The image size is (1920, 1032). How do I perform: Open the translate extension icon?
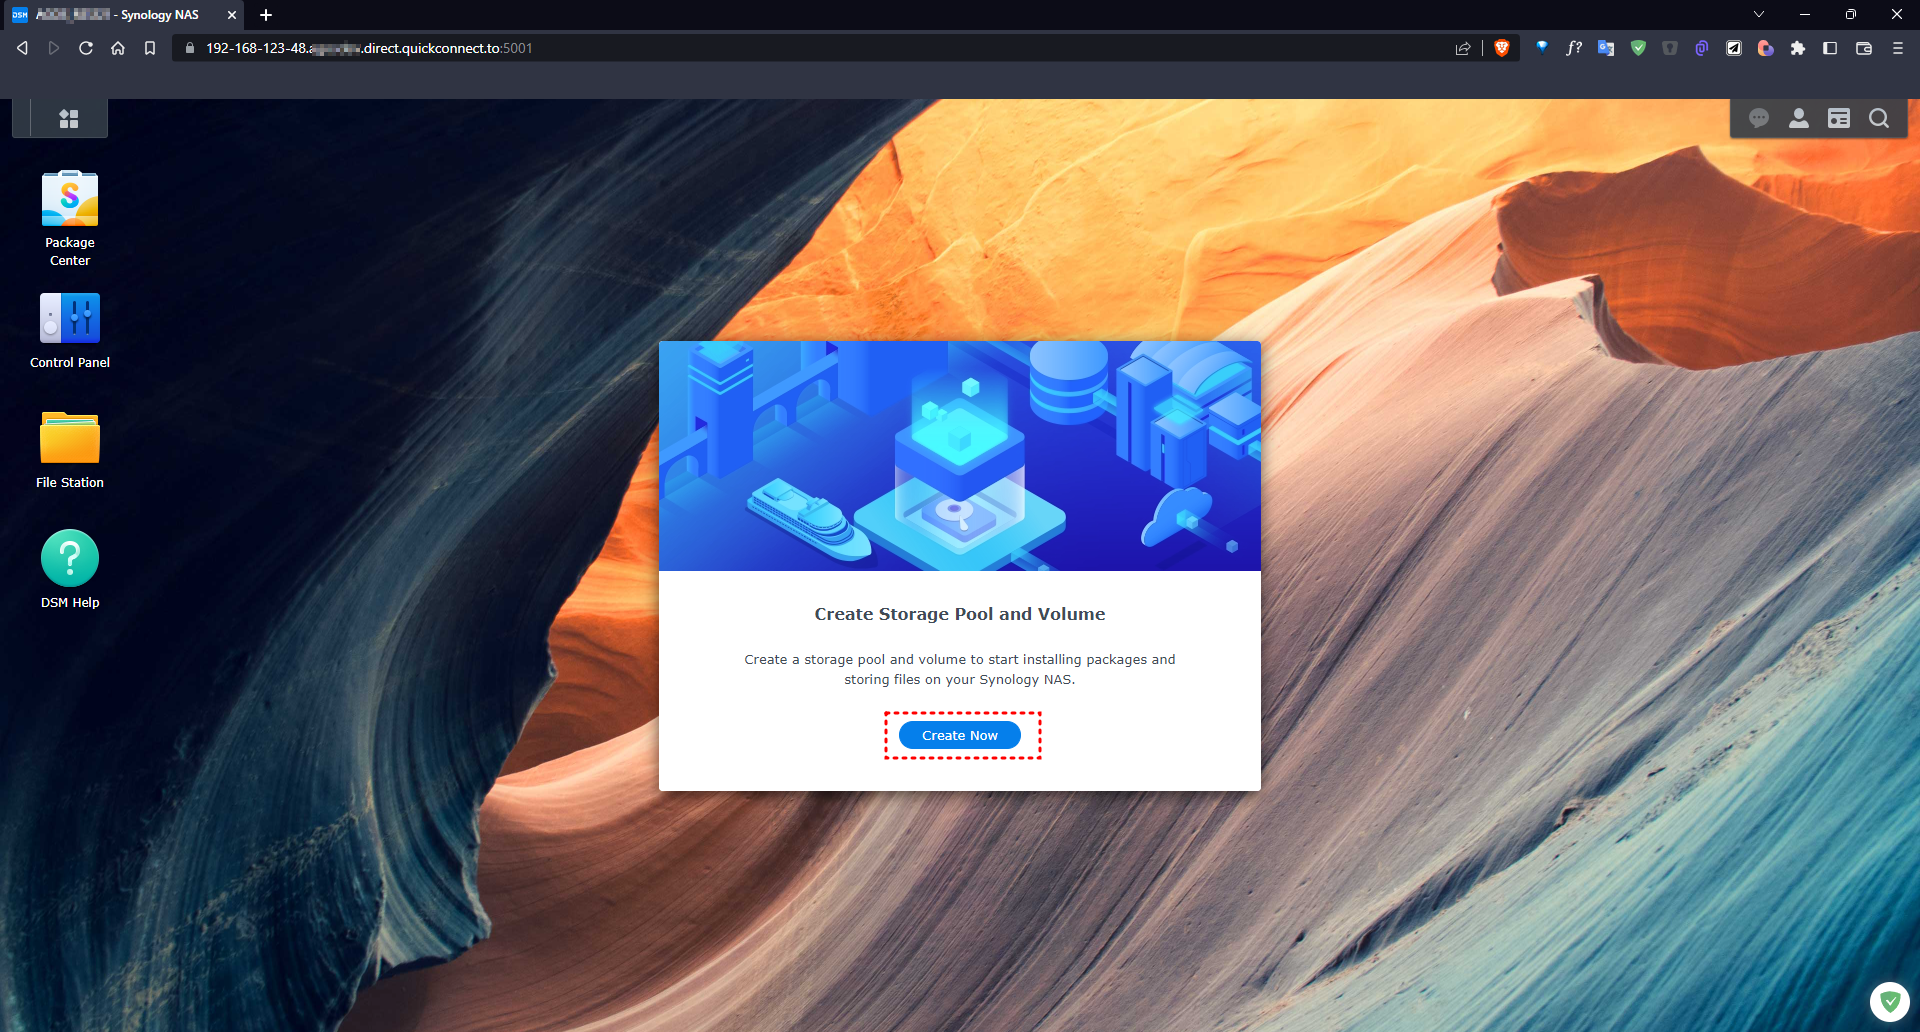click(1606, 48)
